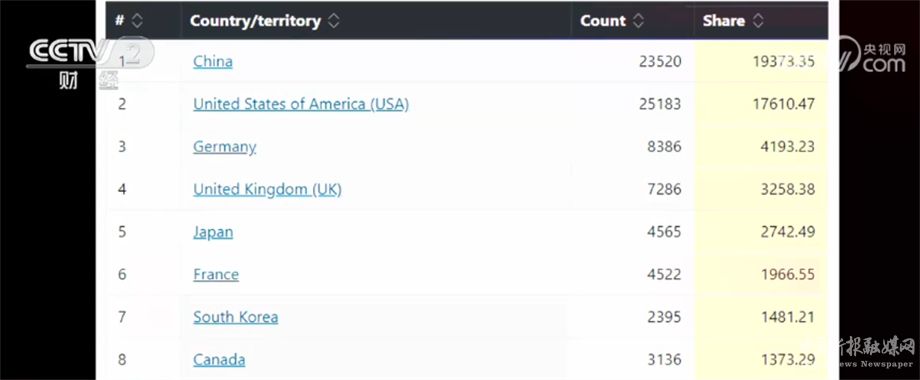Viewport: 920px width, 380px height.
Task: Select China's share value 19373.35
Action: click(x=783, y=62)
